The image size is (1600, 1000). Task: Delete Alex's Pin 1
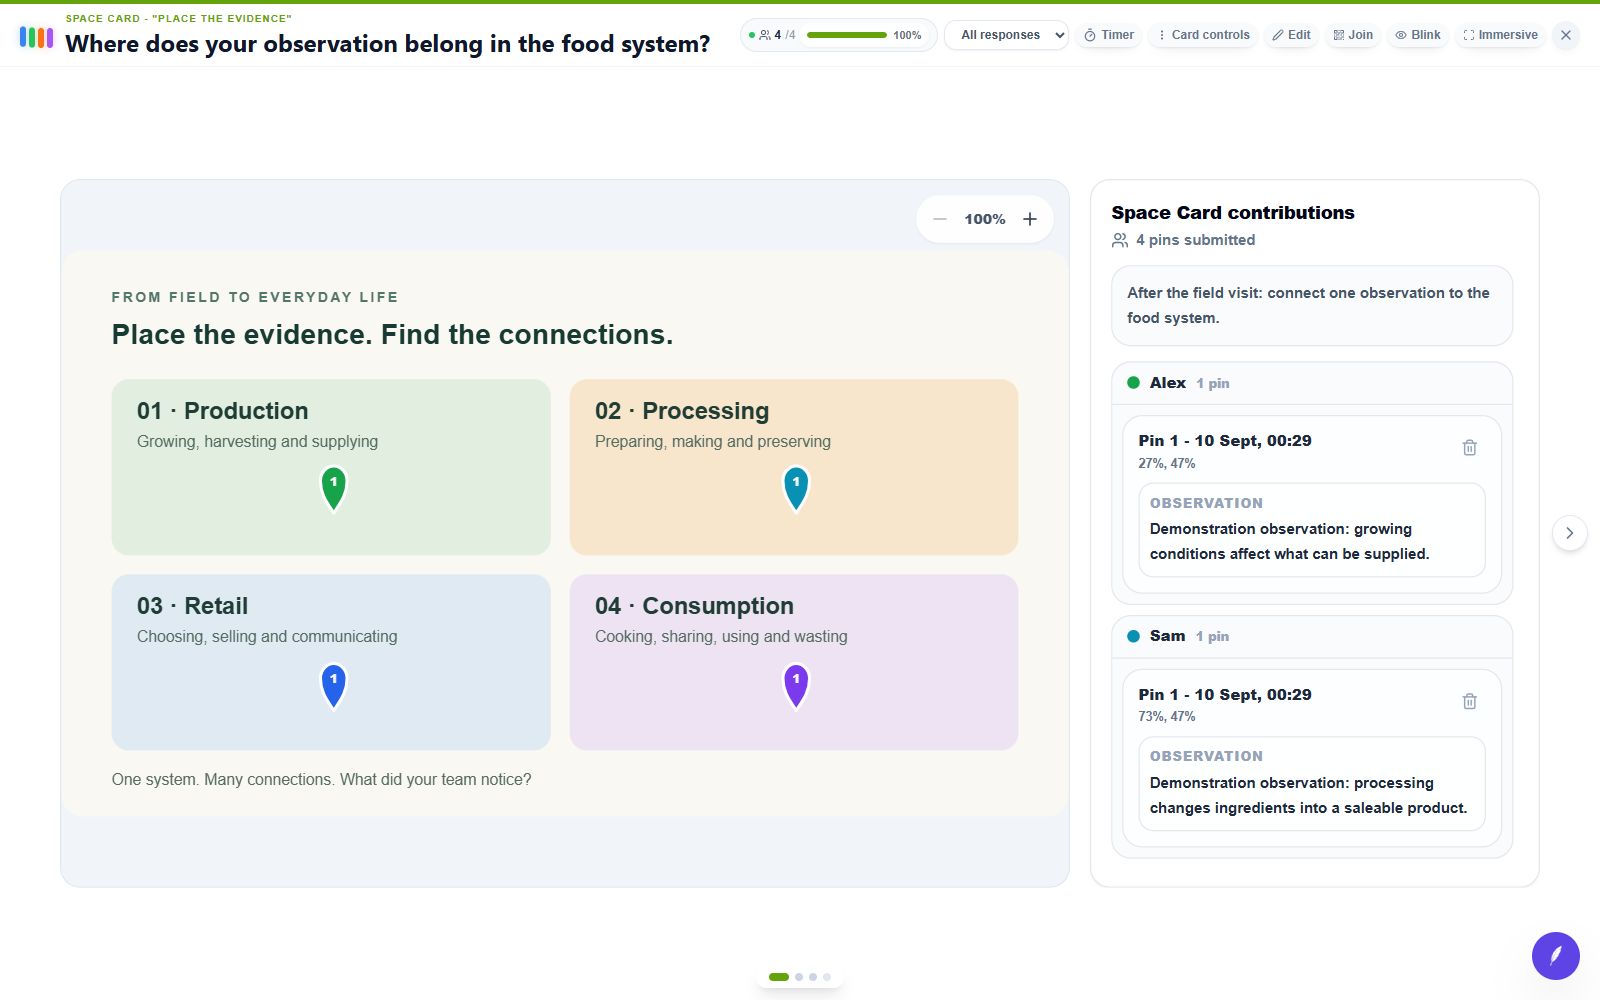tap(1470, 447)
